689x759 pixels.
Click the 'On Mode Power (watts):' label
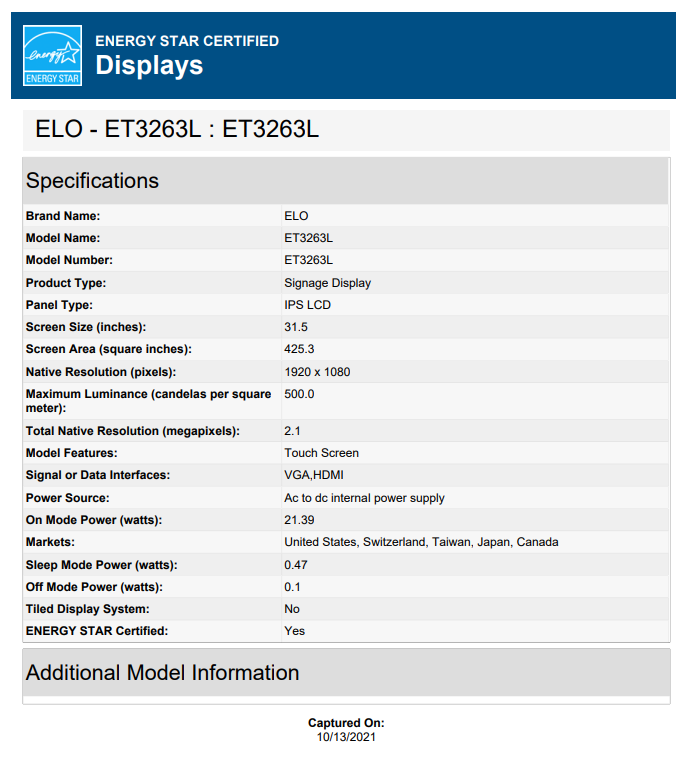94,520
